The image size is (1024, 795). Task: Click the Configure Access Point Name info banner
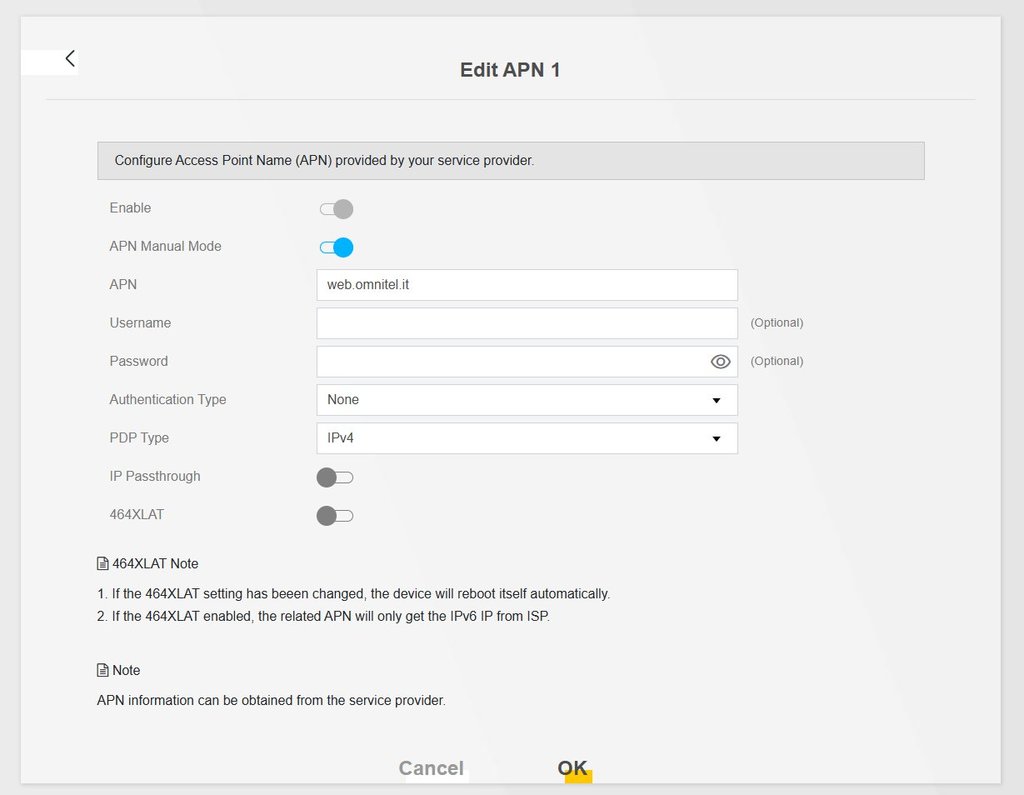(510, 160)
